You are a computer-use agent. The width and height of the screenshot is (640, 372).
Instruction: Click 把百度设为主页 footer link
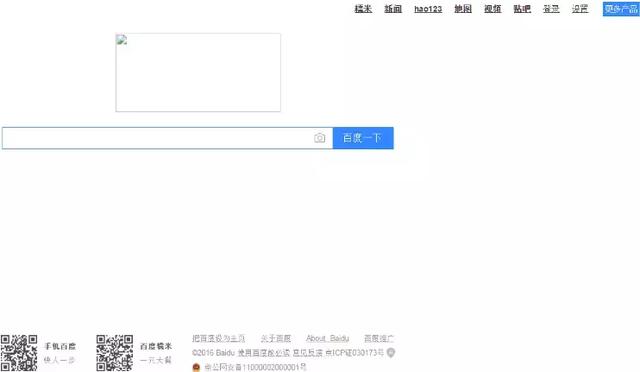(x=218, y=339)
